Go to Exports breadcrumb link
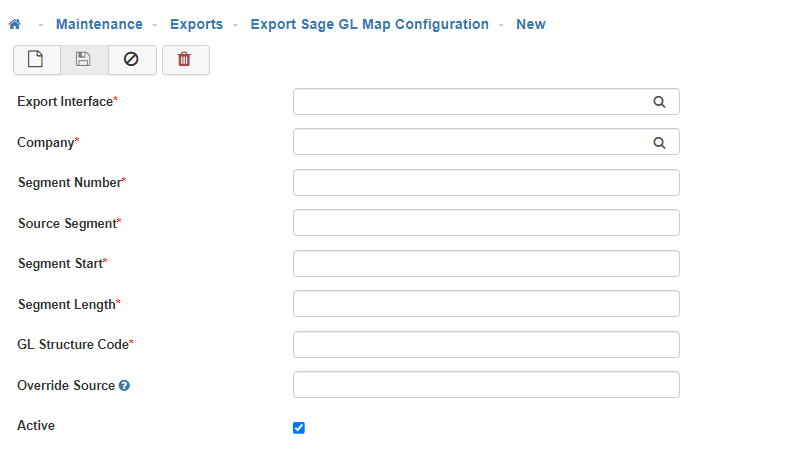Image resolution: width=810 pixels, height=454 pixels. point(196,24)
